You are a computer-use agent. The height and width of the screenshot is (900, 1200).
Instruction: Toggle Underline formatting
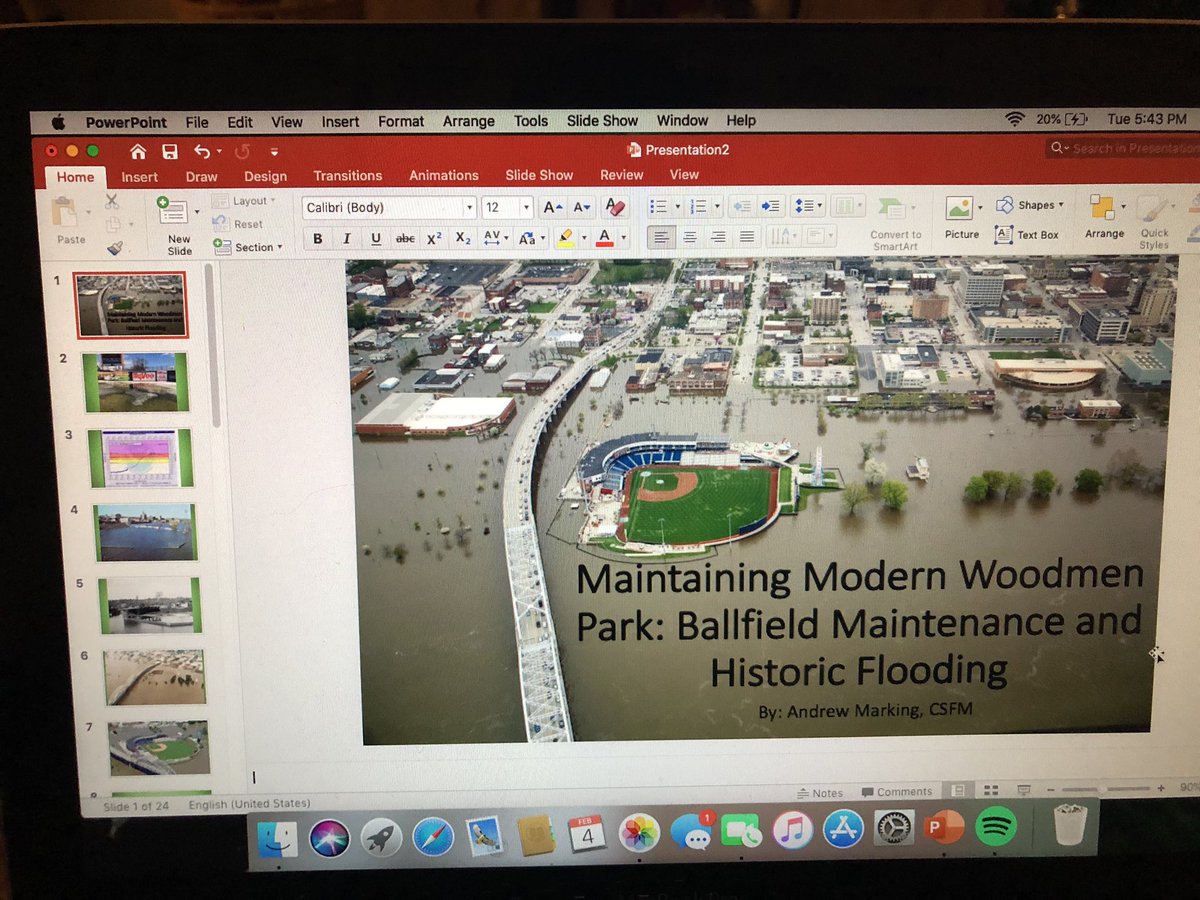tap(376, 238)
